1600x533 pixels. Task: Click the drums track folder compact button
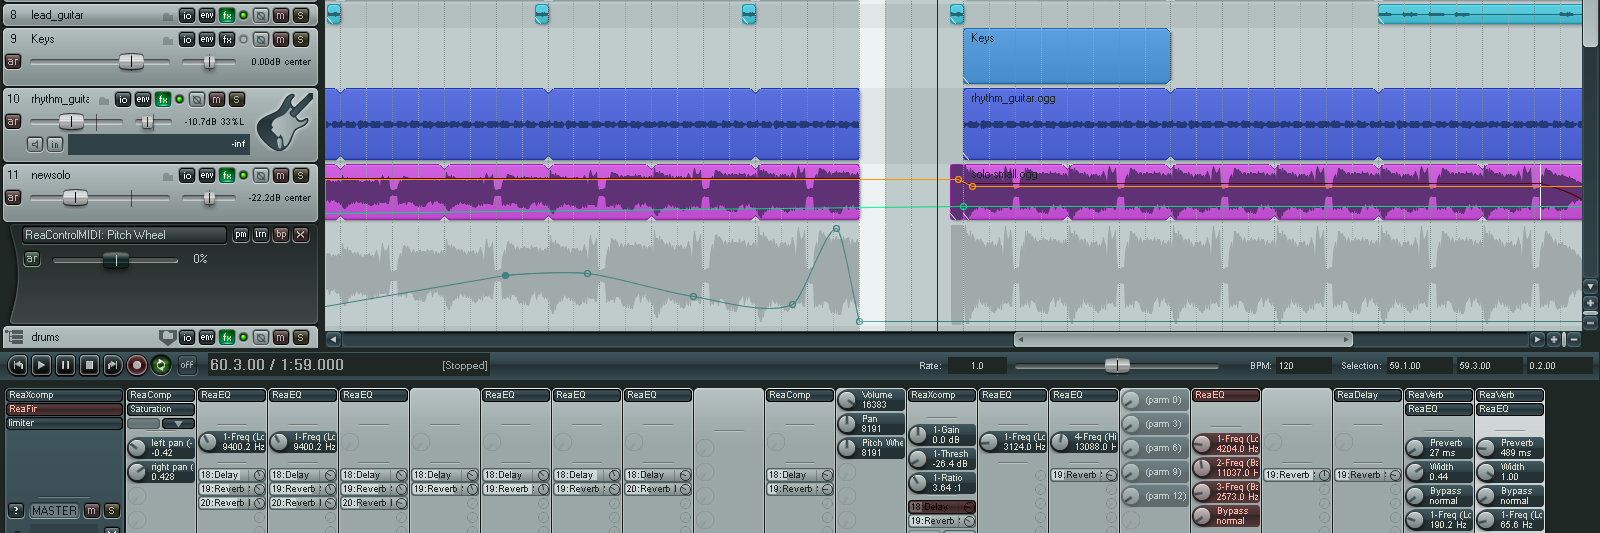(167, 337)
